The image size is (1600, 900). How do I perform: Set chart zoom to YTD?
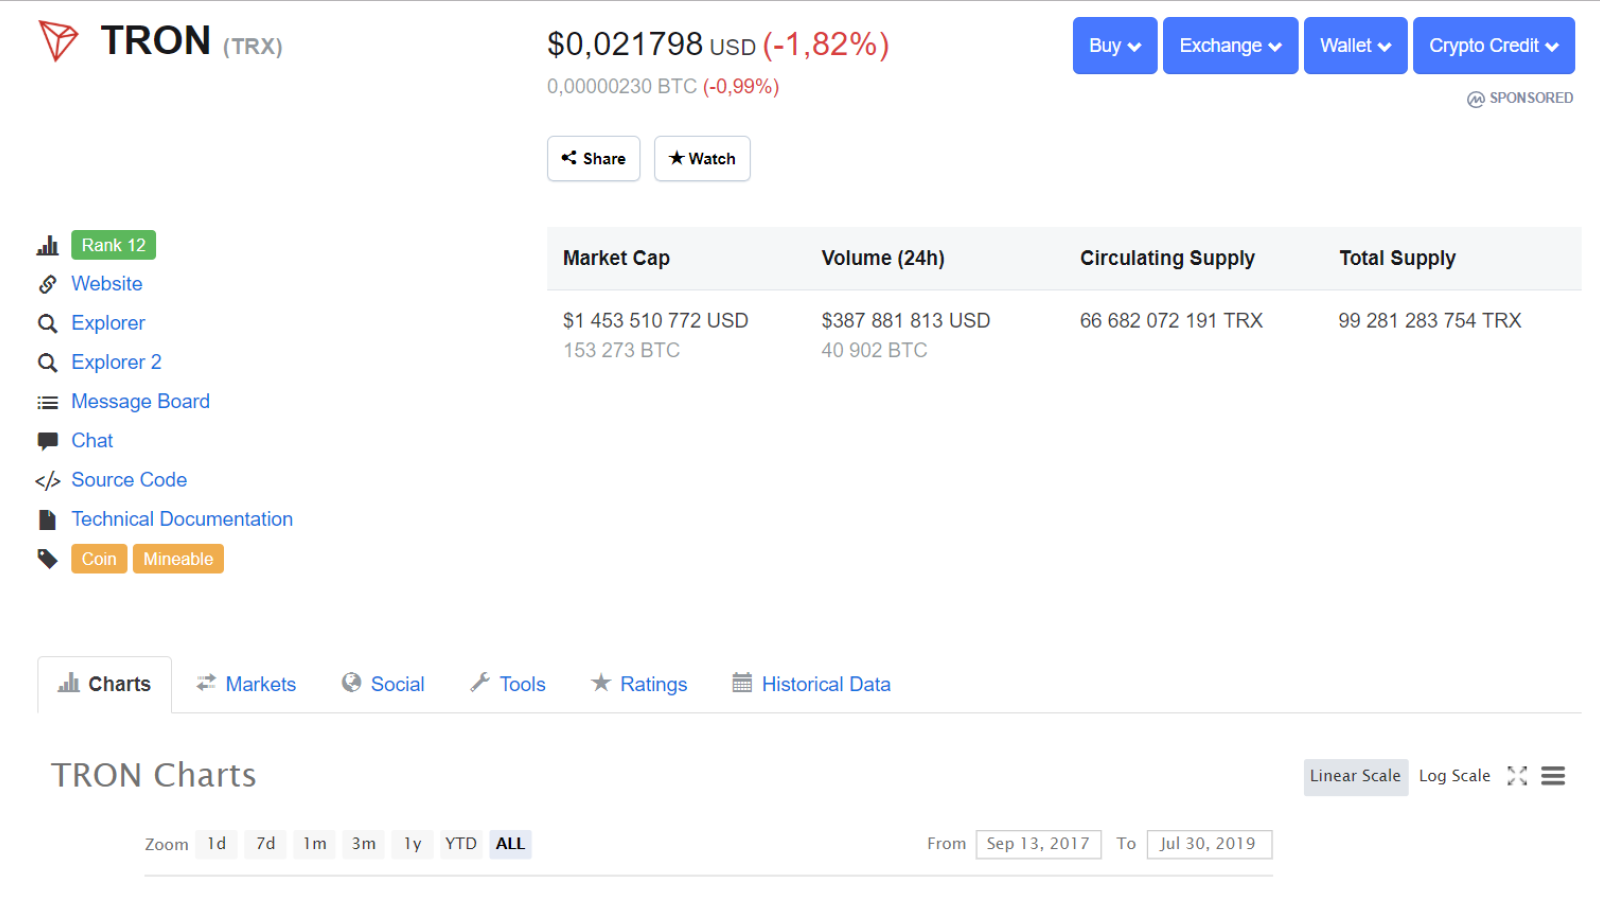(x=461, y=844)
